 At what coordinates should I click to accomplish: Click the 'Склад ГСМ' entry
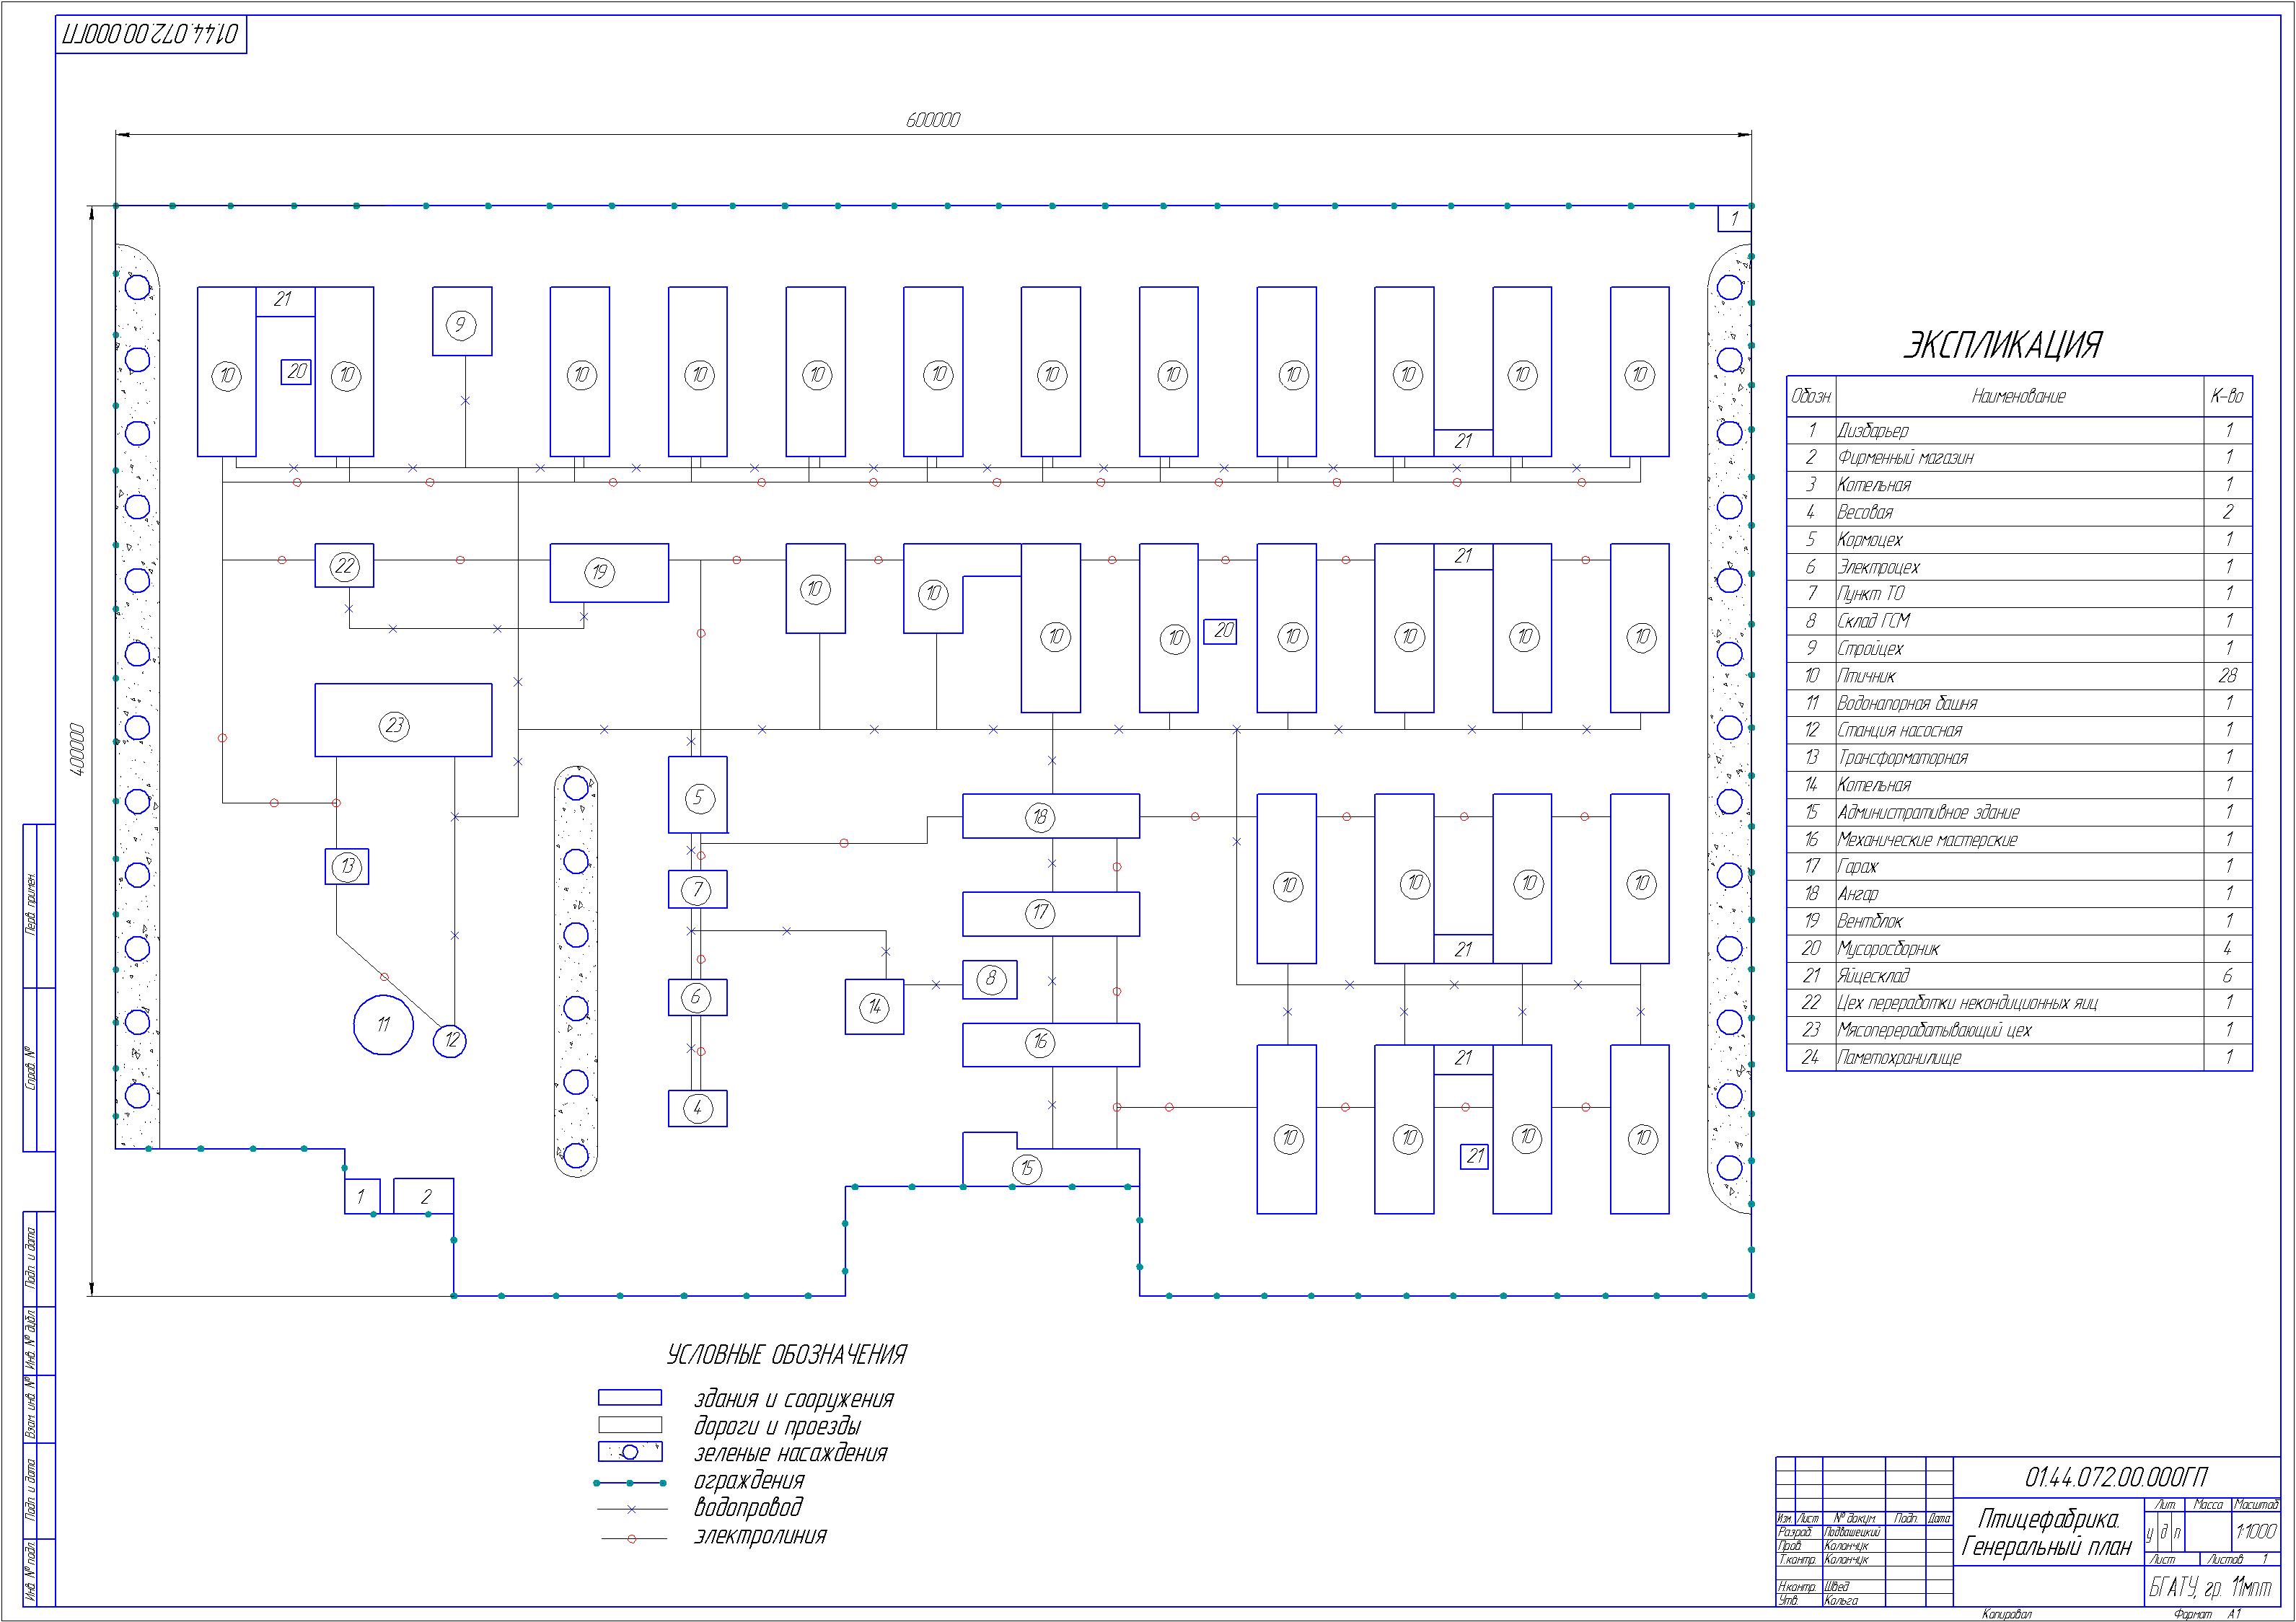click(x=1874, y=621)
